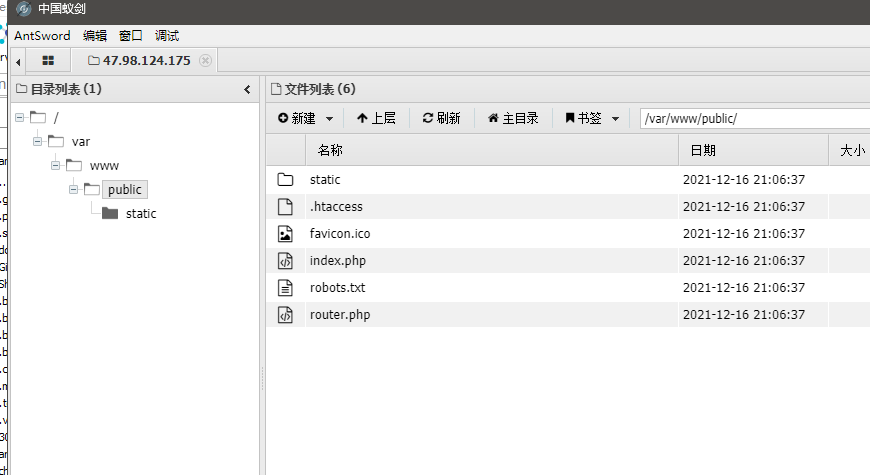Viewport: 870px width, 475px height.
Task: Select the favicon.ico image file icon
Action: coord(285,234)
